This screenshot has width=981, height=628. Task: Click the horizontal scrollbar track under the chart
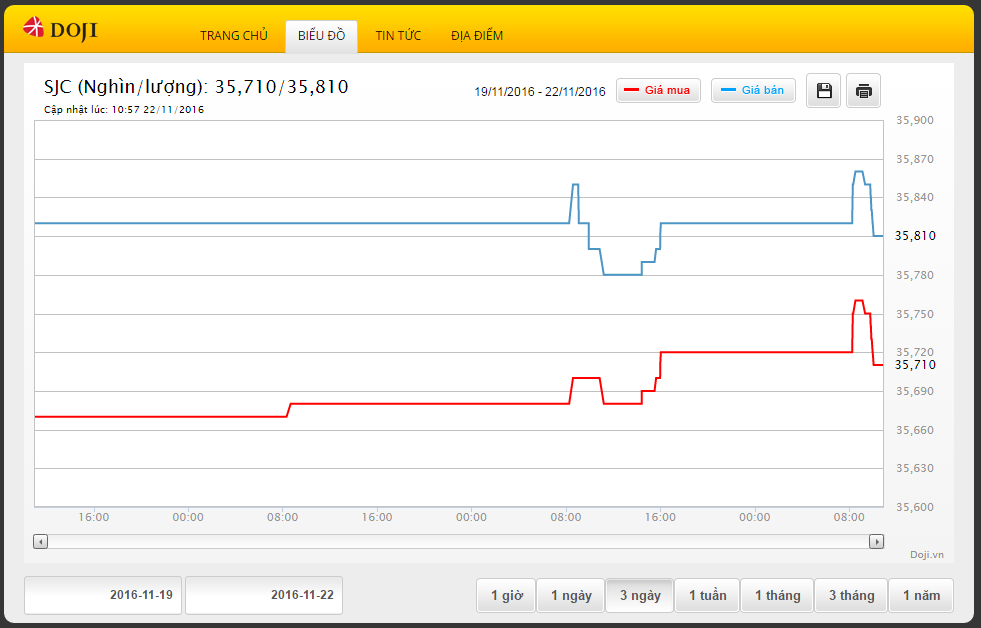[x=458, y=542]
